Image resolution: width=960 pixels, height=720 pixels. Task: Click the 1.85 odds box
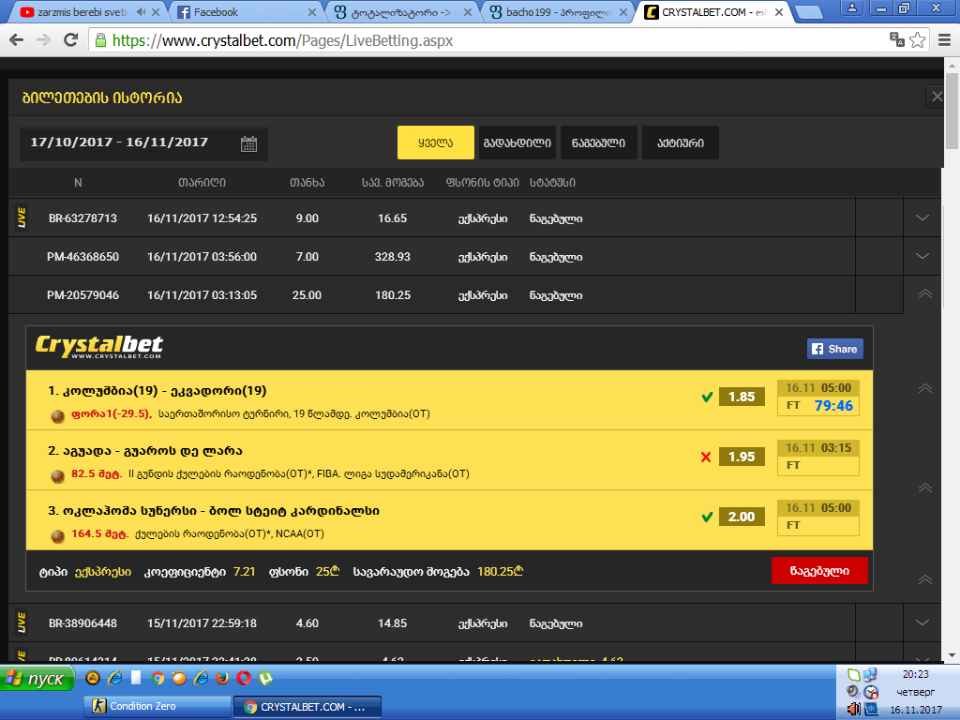point(741,397)
